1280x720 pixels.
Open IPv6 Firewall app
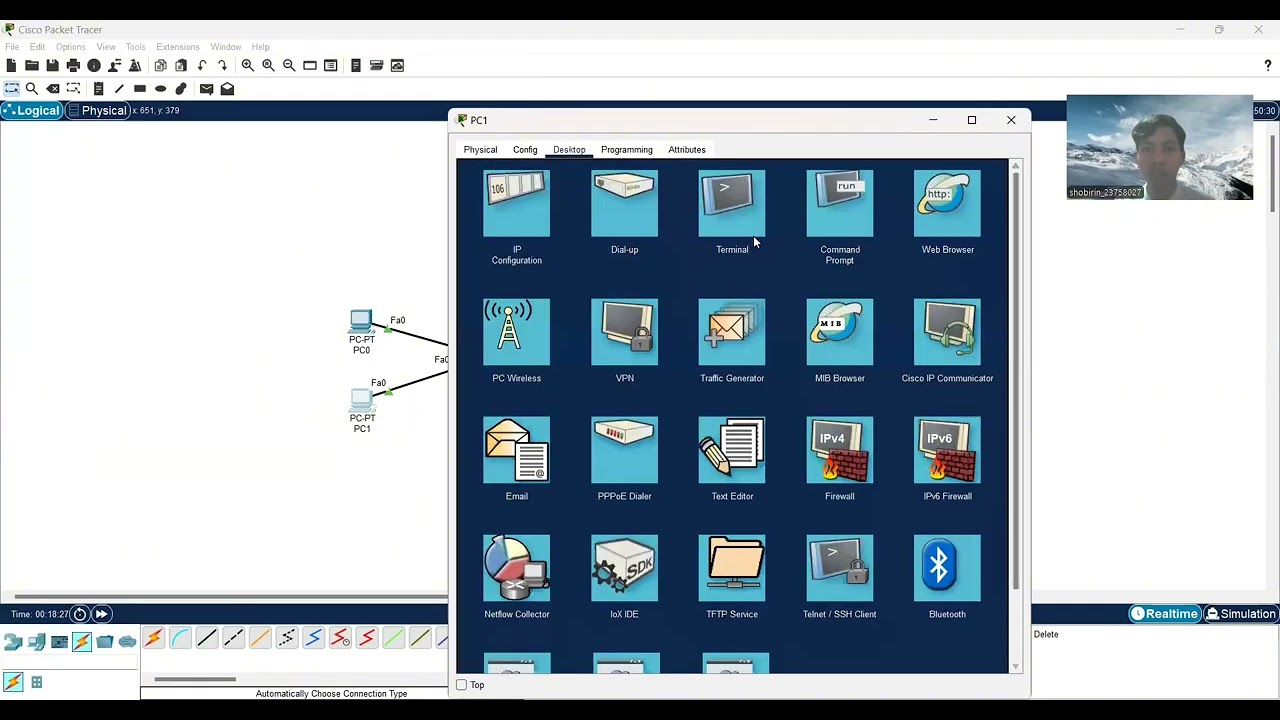pyautogui.click(x=947, y=450)
